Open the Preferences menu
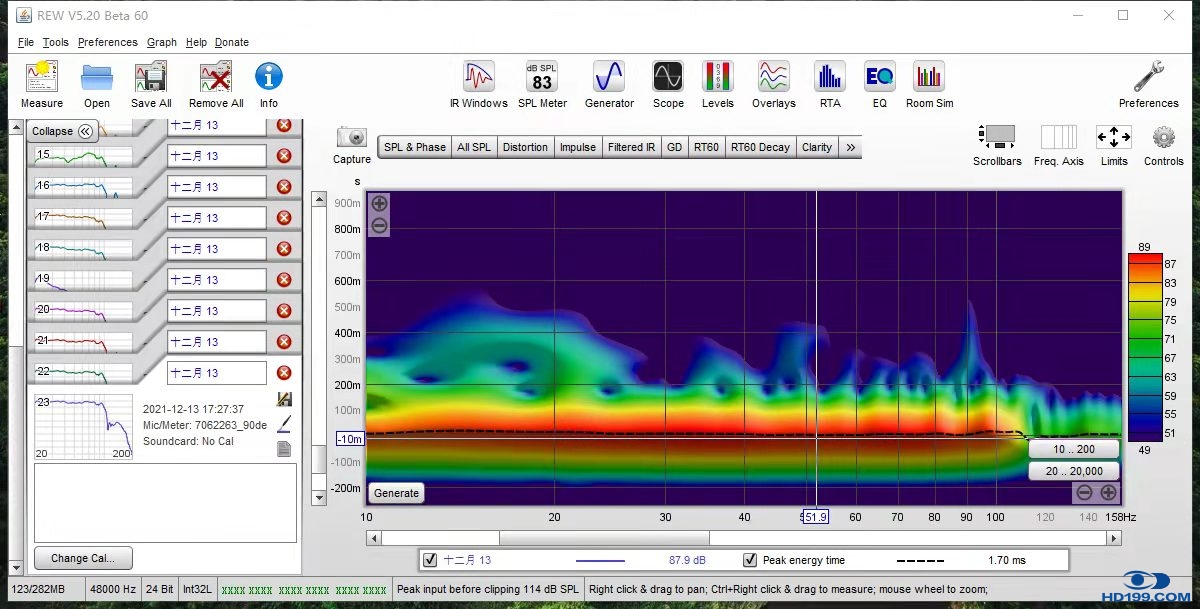 pos(107,42)
